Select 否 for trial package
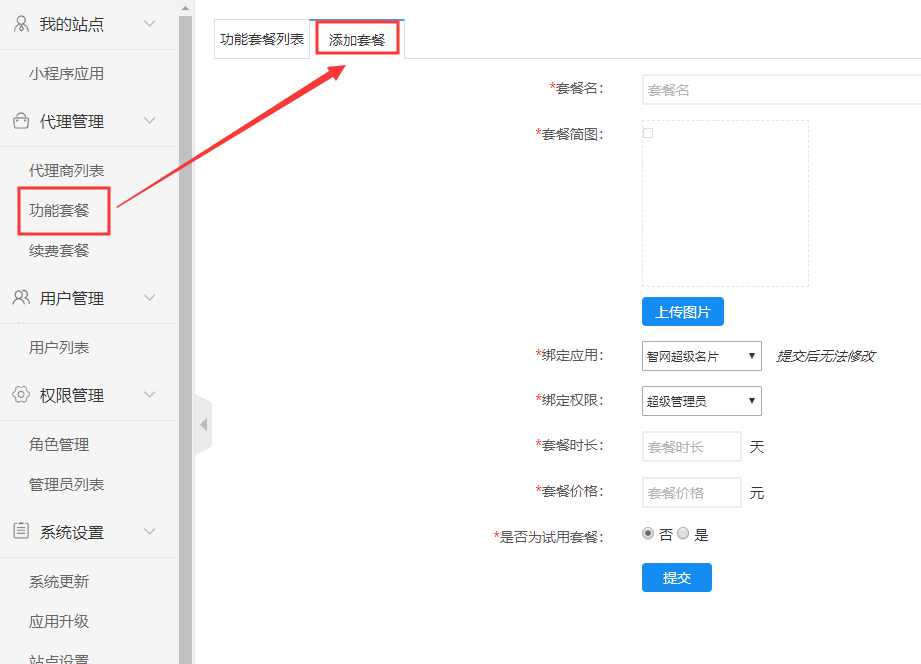Screen dimensions: 921x664 (x=648, y=534)
